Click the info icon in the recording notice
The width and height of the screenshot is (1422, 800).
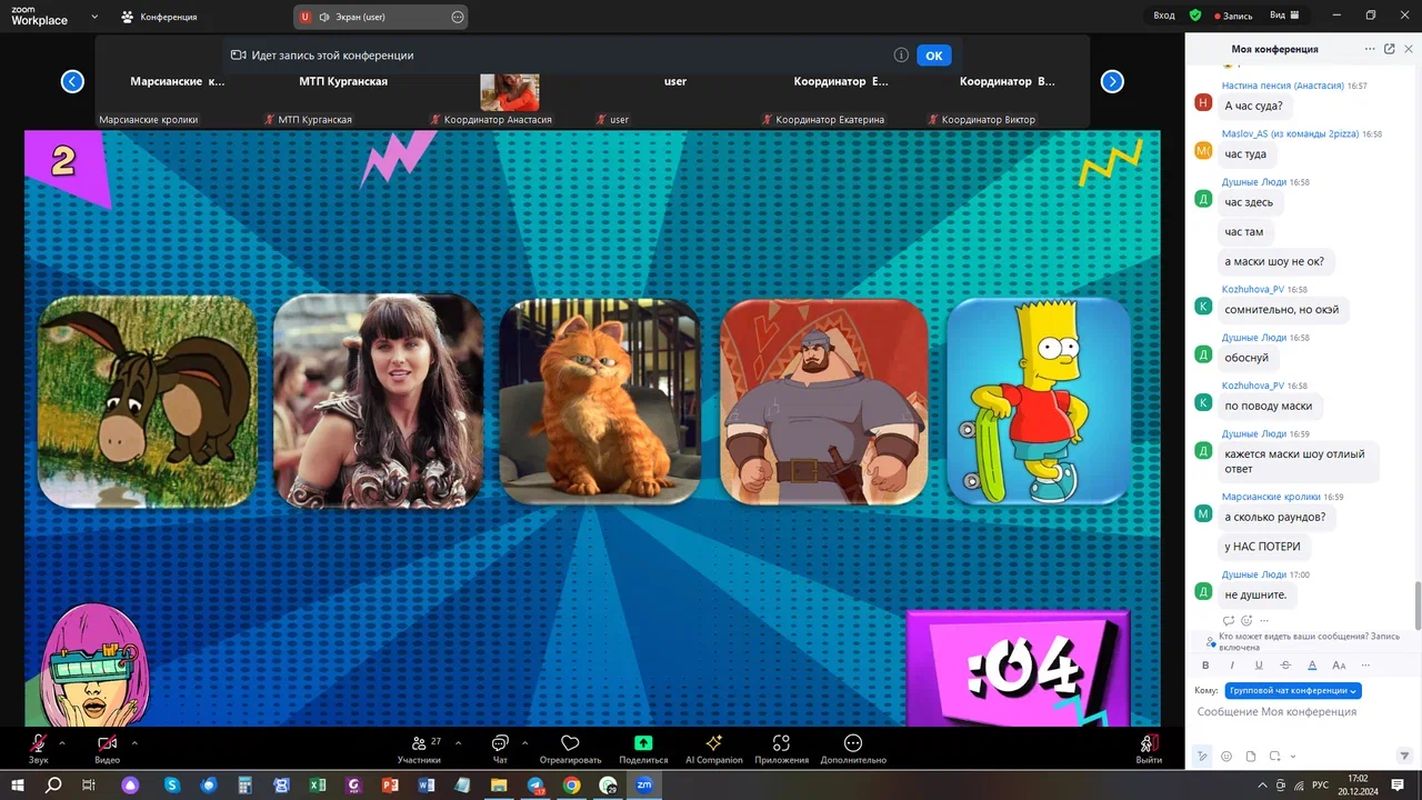(901, 56)
